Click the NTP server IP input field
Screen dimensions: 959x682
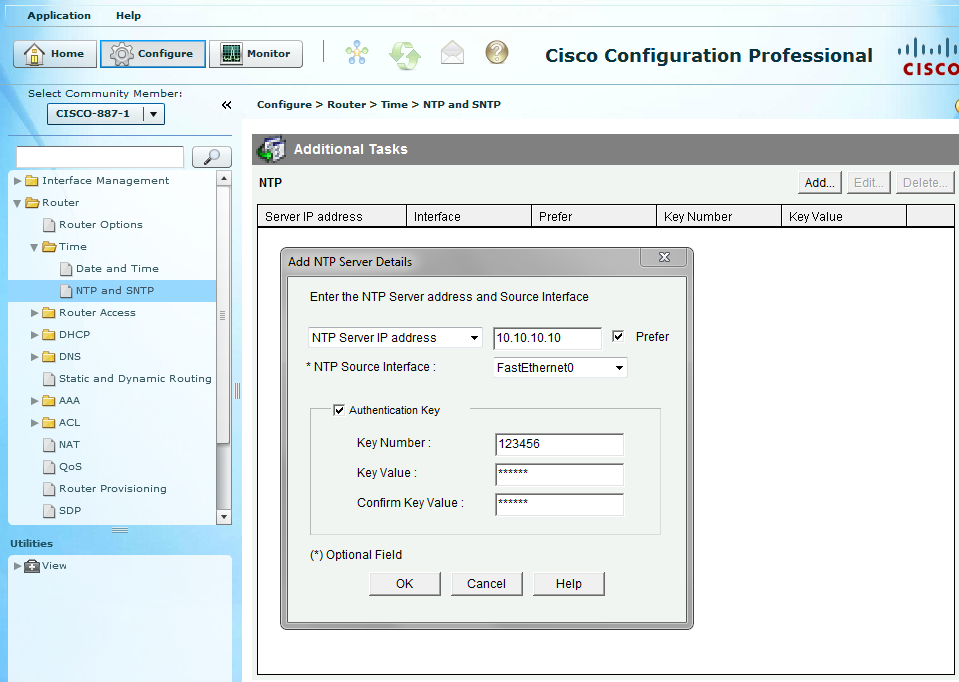547,338
